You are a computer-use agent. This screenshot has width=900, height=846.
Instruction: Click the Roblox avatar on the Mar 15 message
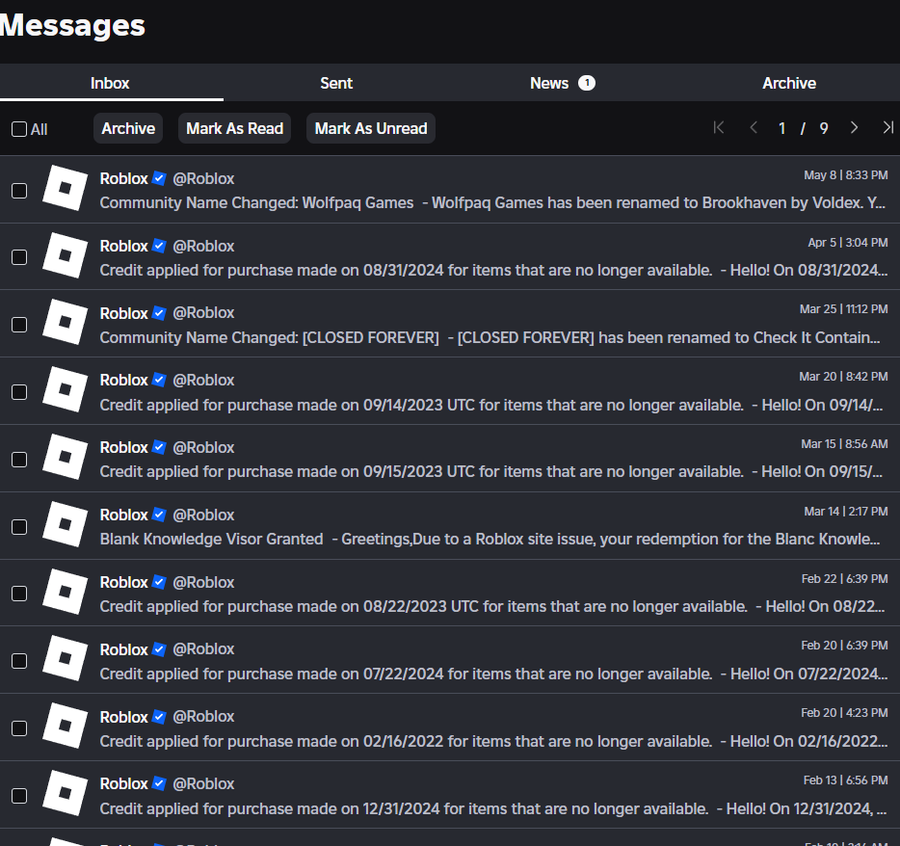(65, 457)
